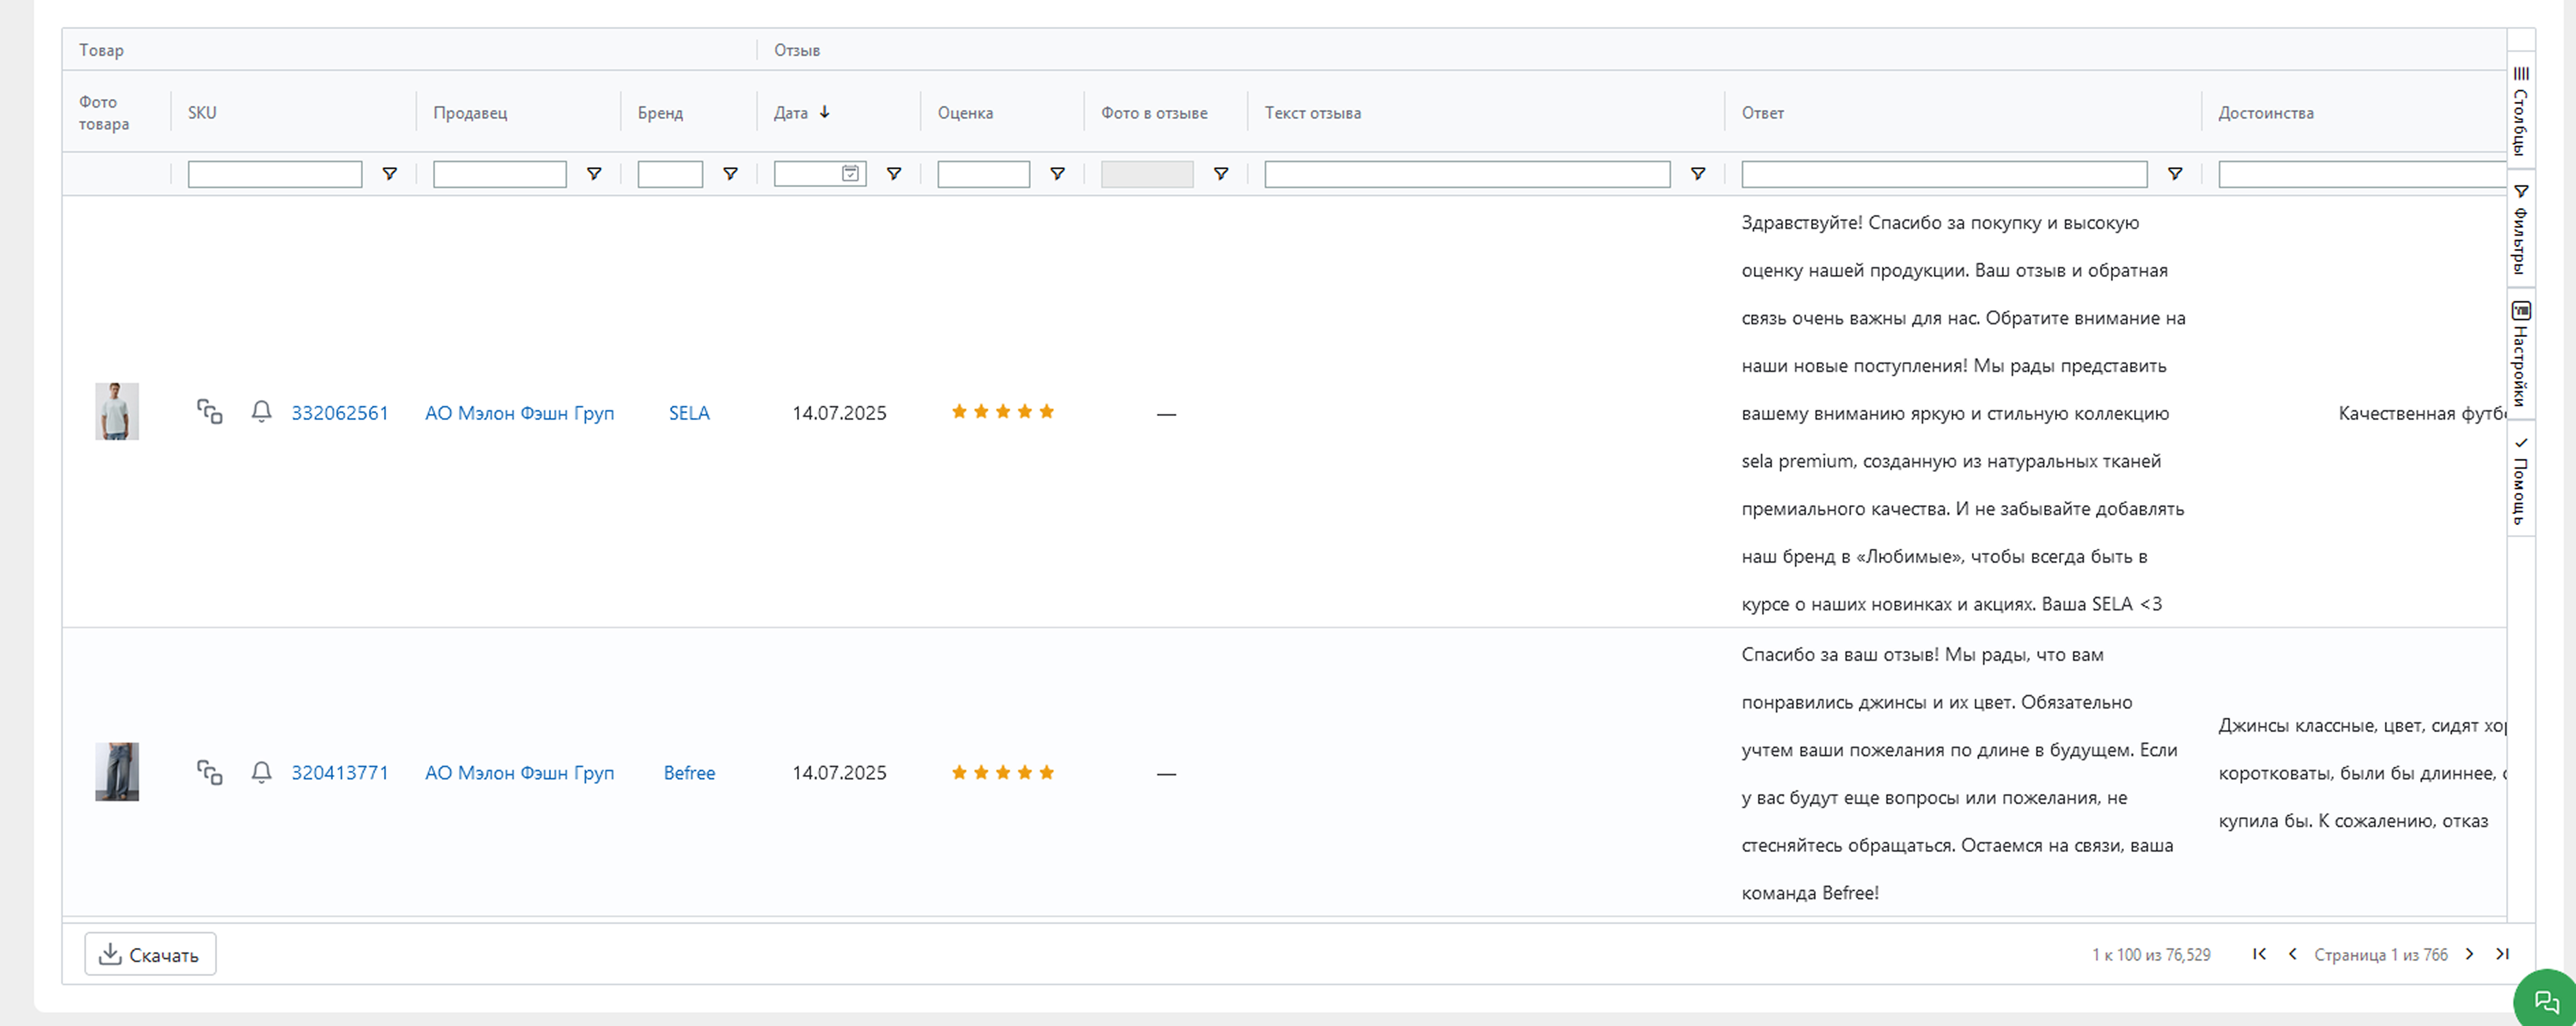
Task: Copy icon in row SKU 320413771
Action: (x=209, y=772)
